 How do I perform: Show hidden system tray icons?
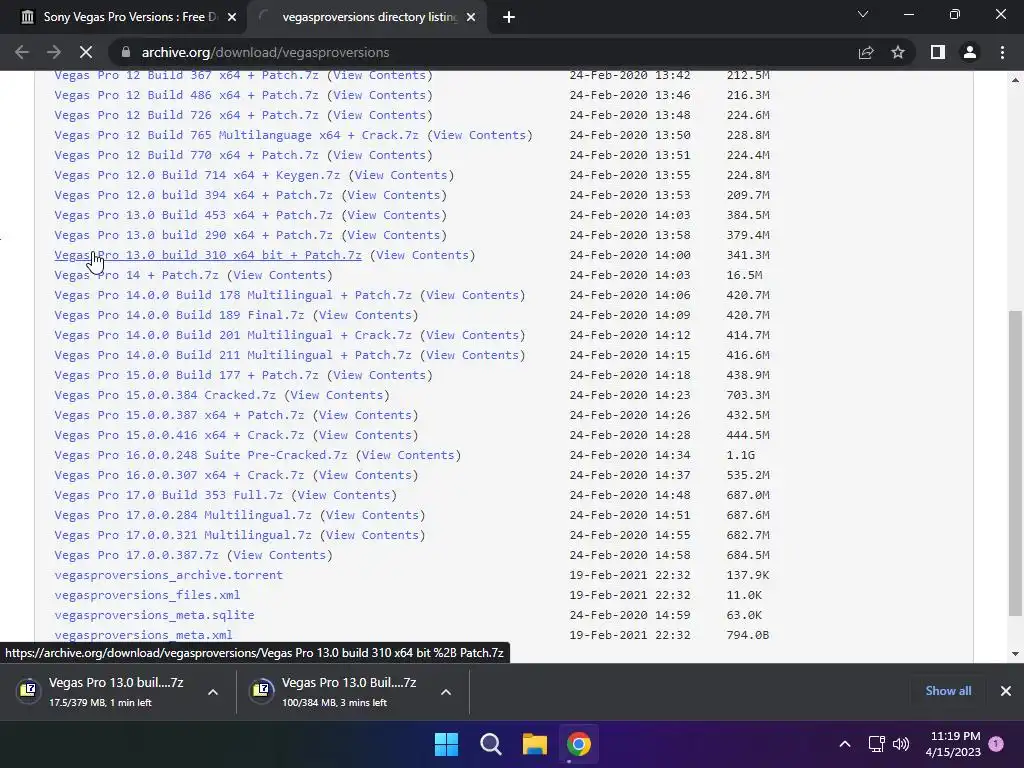point(844,744)
